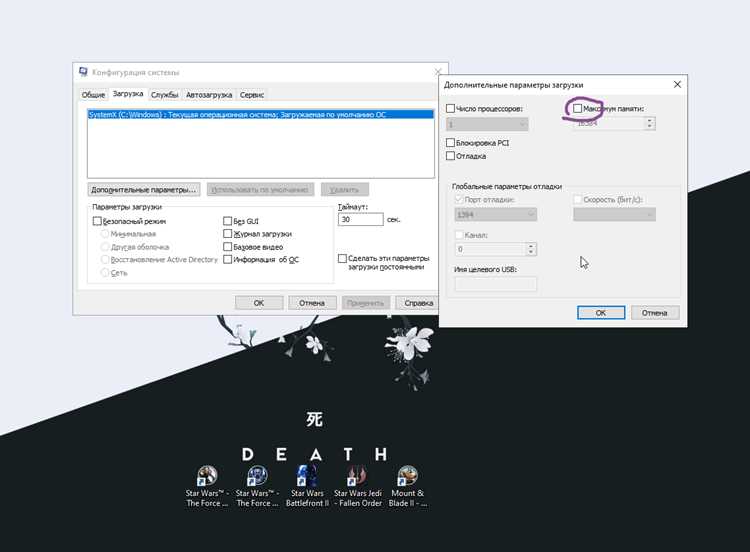Click the memory value spinner arrows
Viewport: 750px width, 552px height.
[650, 123]
